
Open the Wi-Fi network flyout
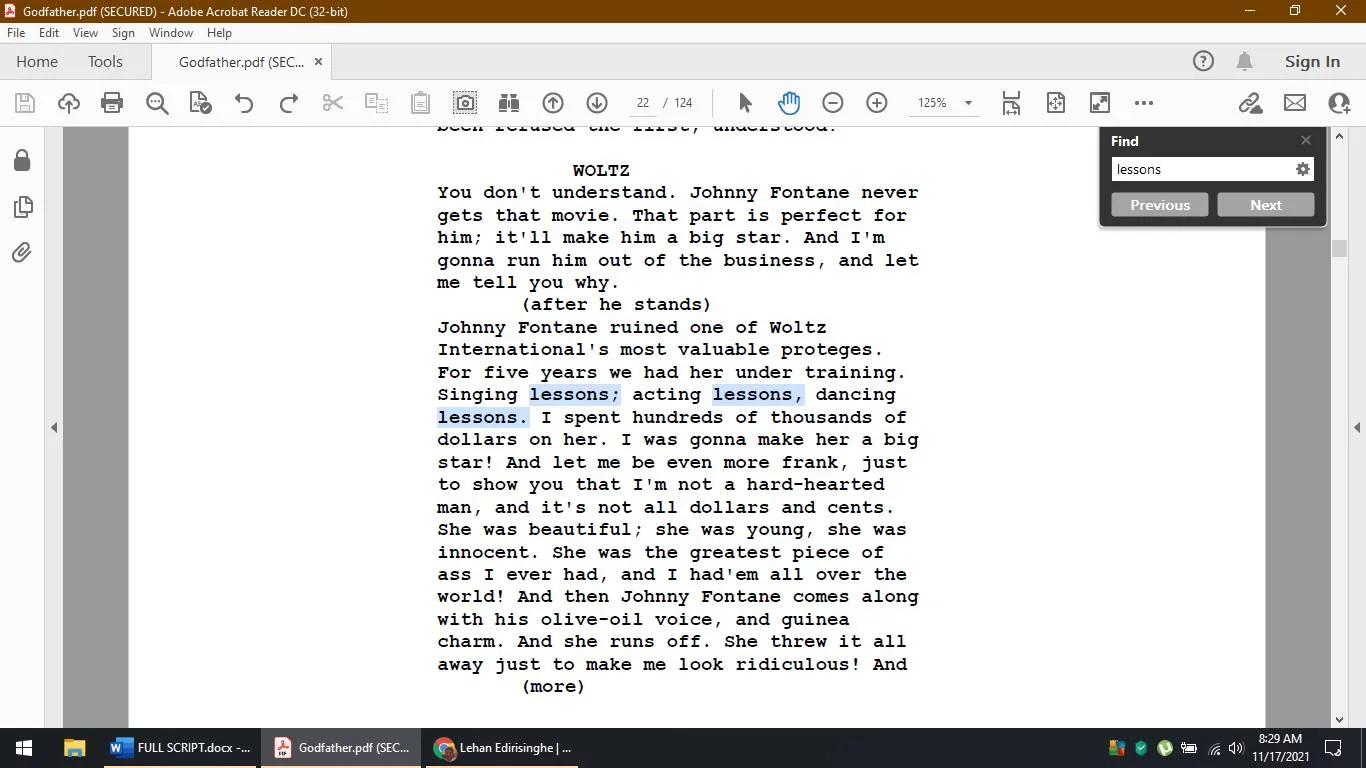point(1214,748)
